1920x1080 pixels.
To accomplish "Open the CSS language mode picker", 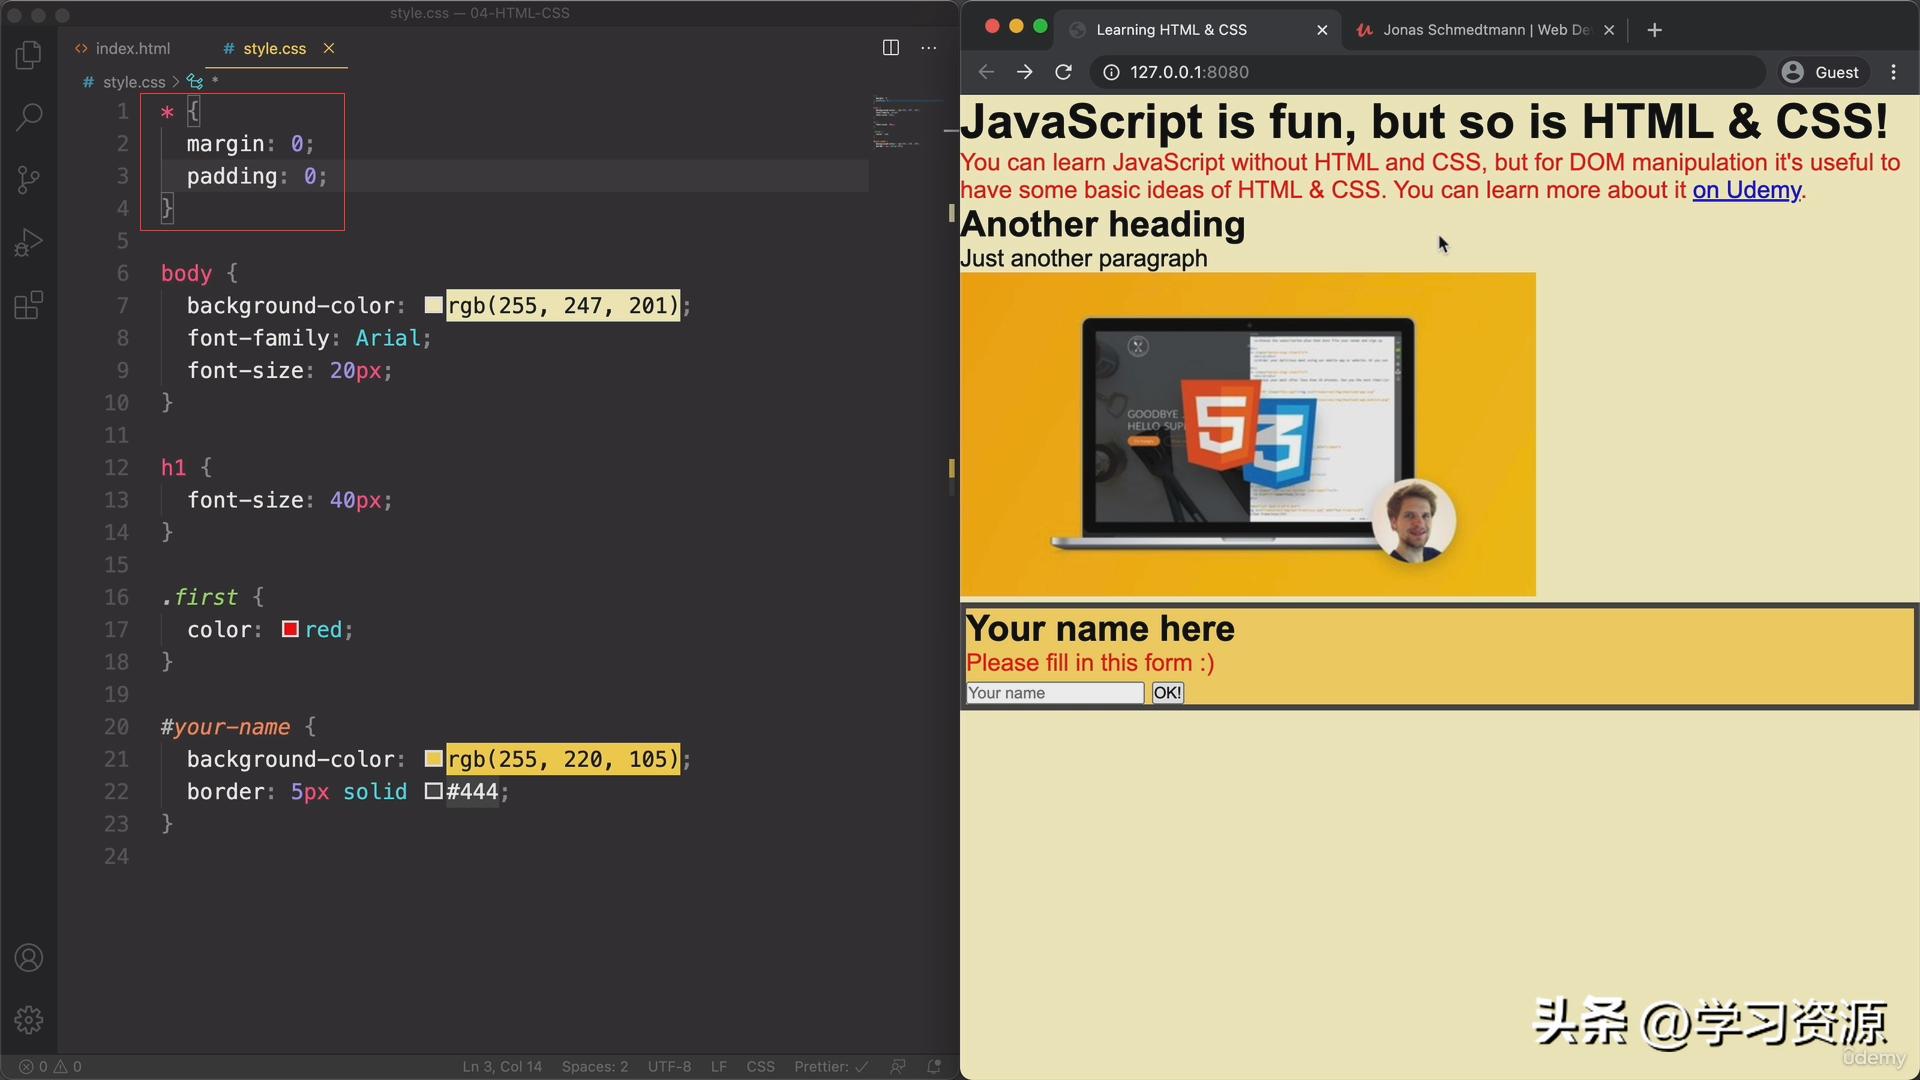I will click(x=761, y=1066).
